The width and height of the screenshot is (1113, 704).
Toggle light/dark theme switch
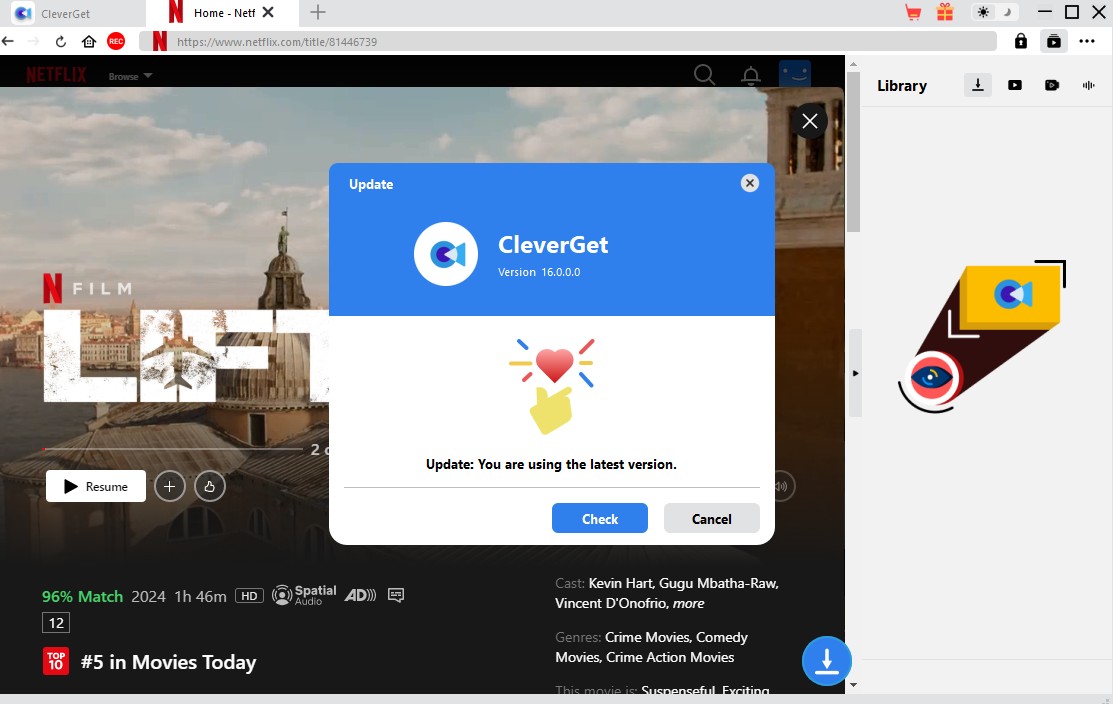(994, 12)
